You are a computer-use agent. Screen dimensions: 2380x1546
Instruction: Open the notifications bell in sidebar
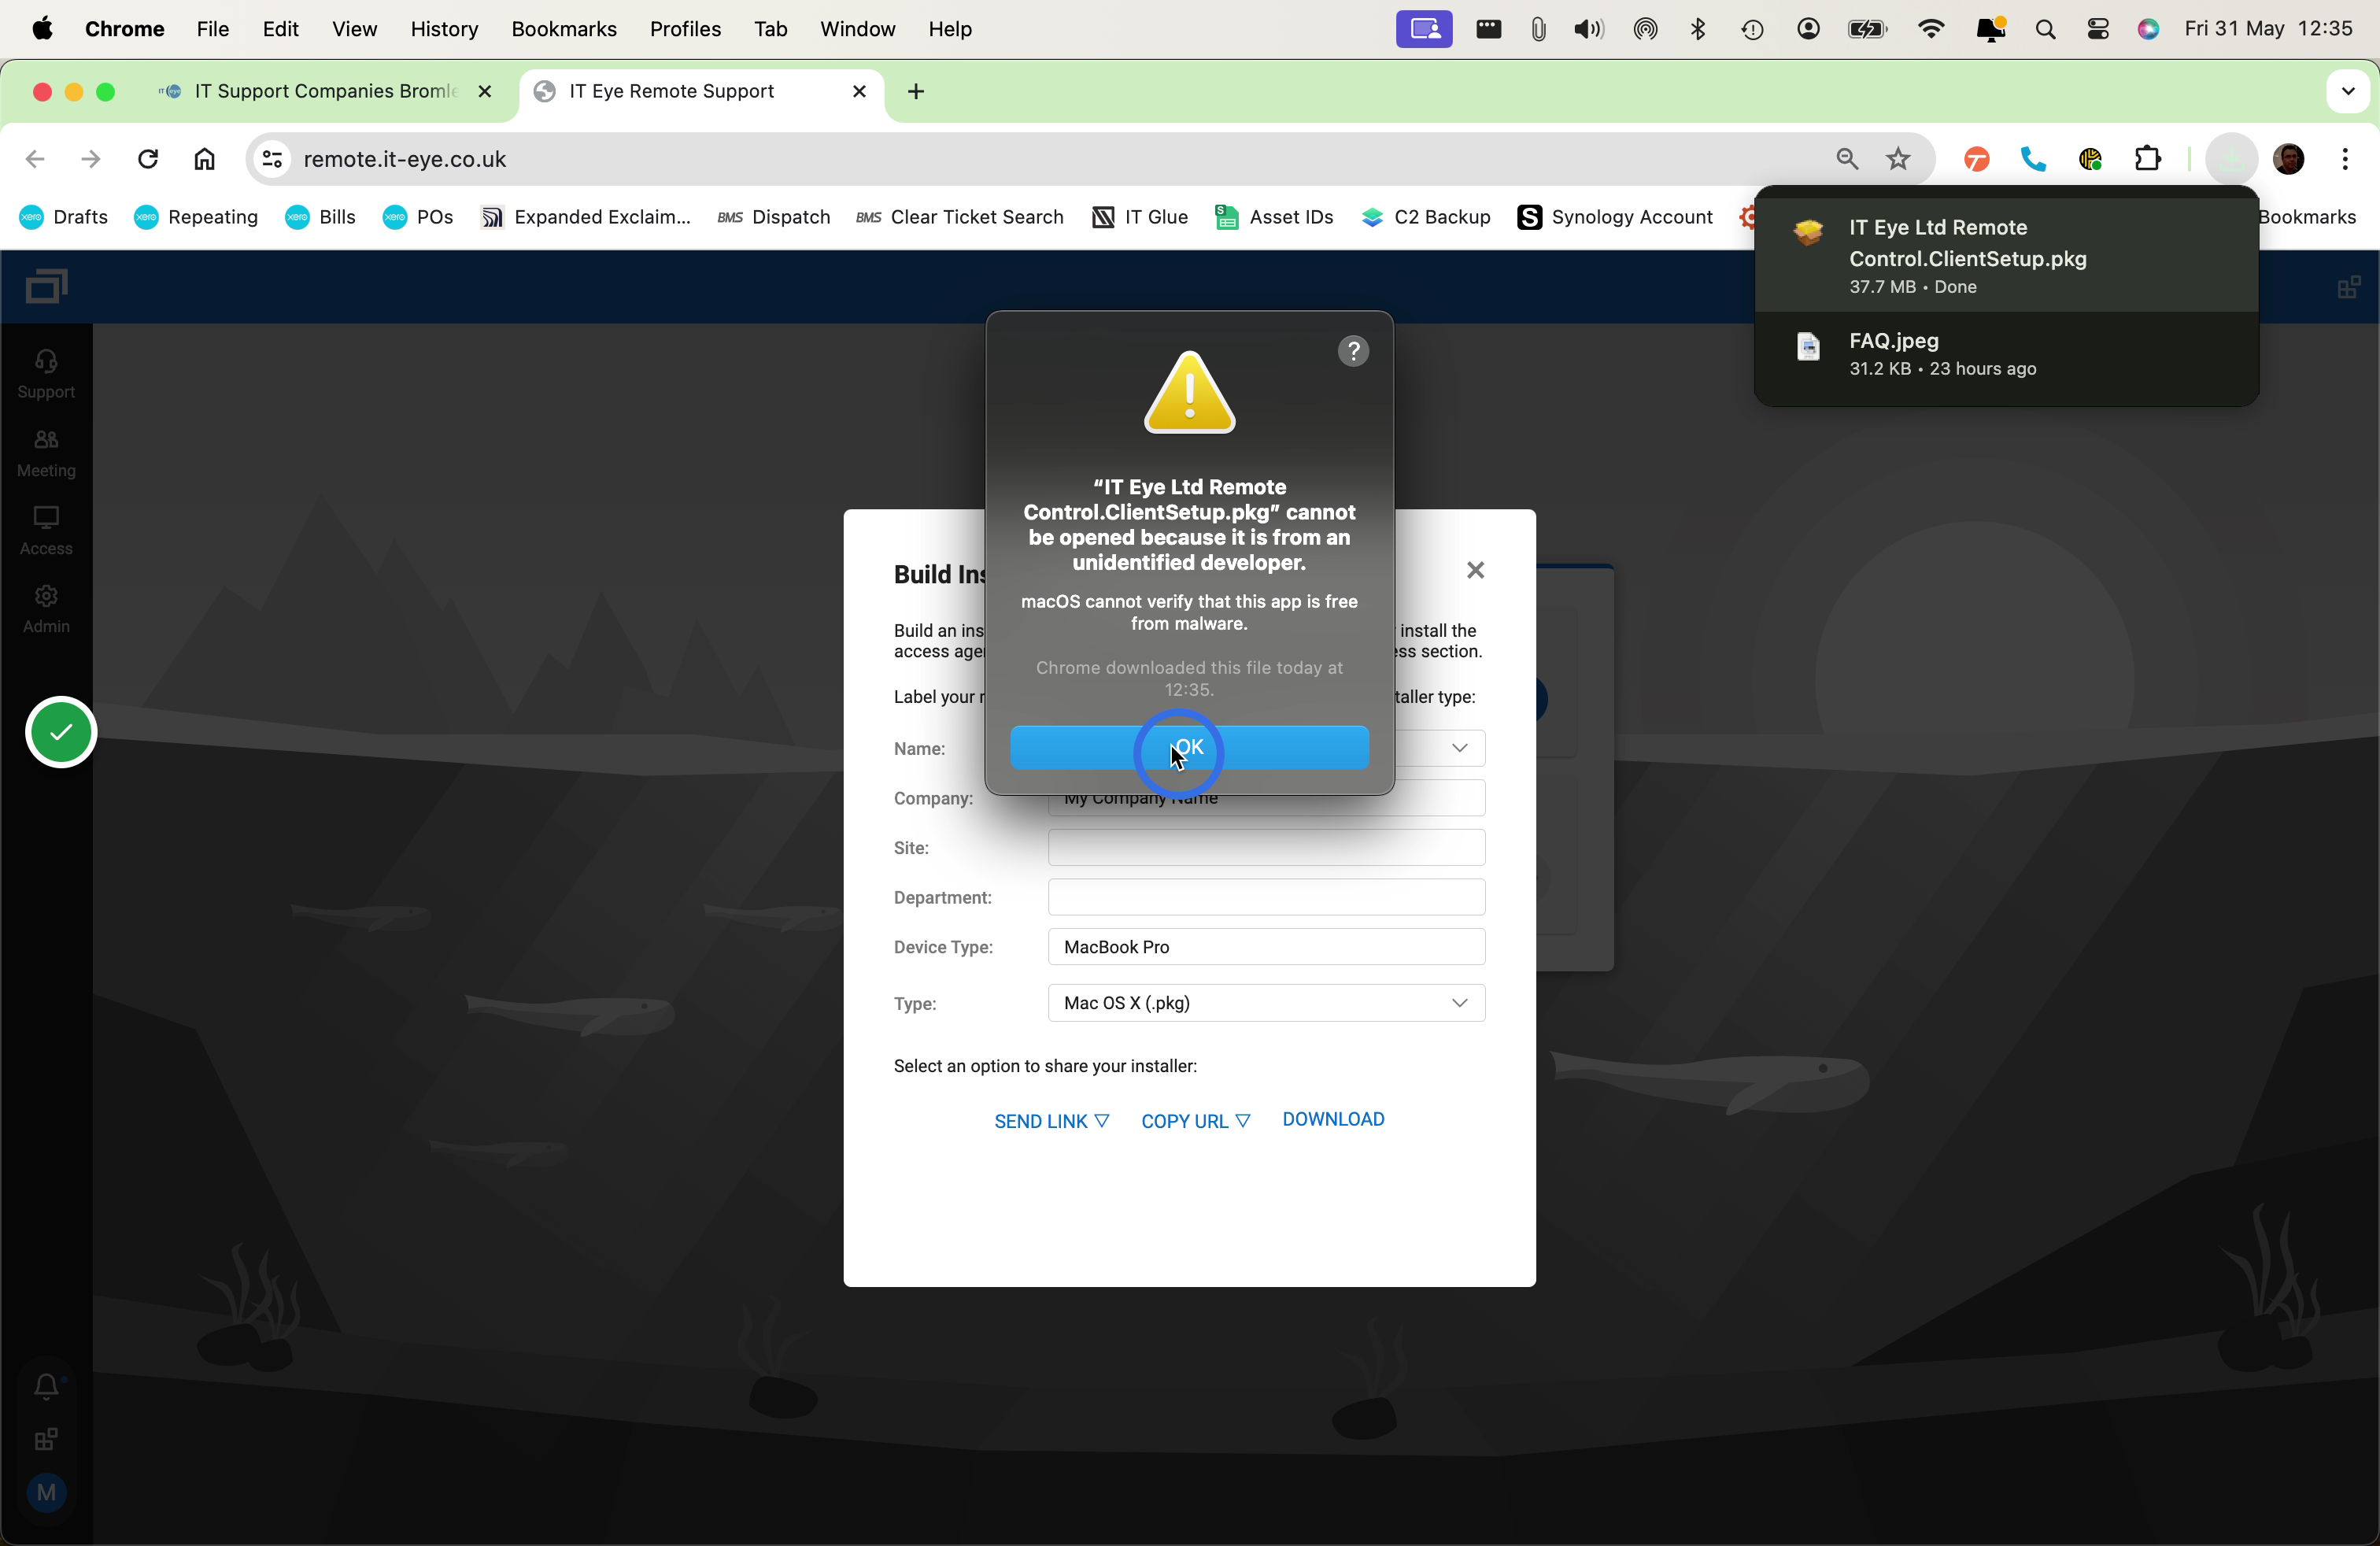point(46,1386)
